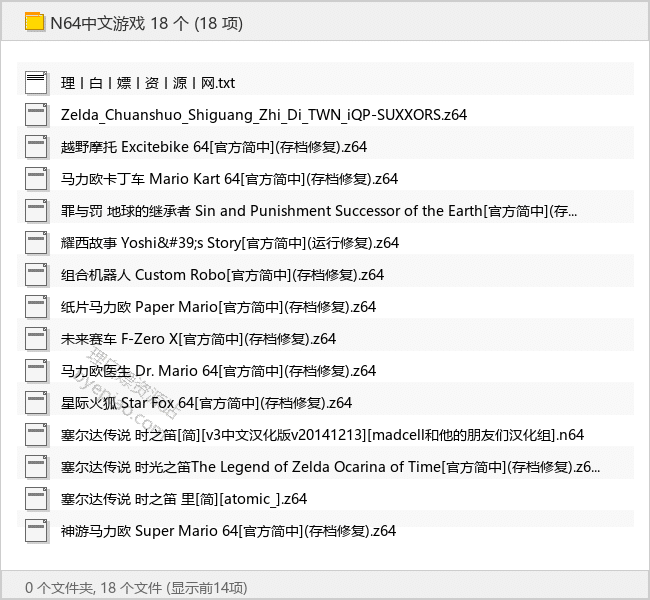Click file icon beside Excitebike 64
Screen dimensions: 650x600
coord(36,146)
